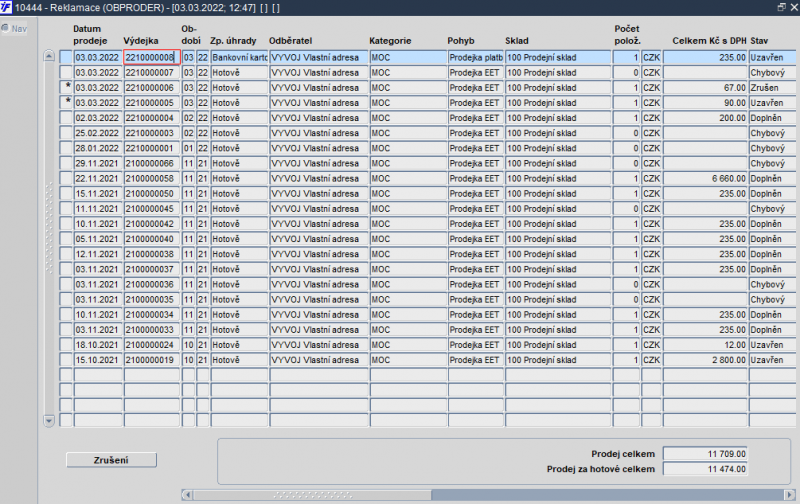Click the Výdejka field 2210000008

click(152, 57)
